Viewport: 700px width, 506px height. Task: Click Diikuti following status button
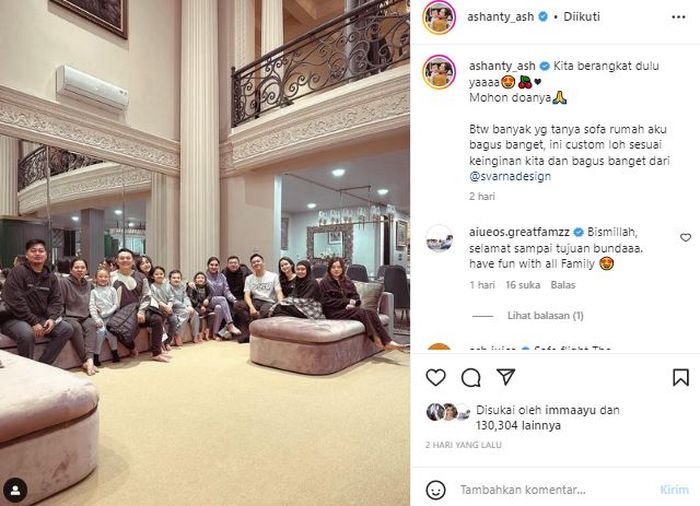tap(581, 17)
